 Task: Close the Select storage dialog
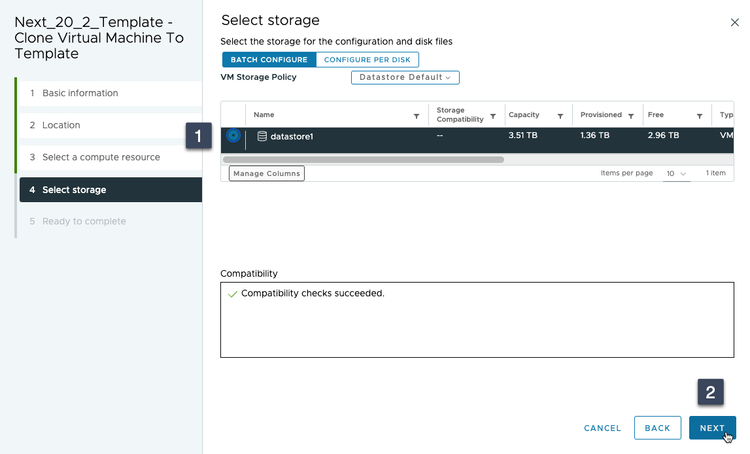pyautogui.click(x=736, y=21)
